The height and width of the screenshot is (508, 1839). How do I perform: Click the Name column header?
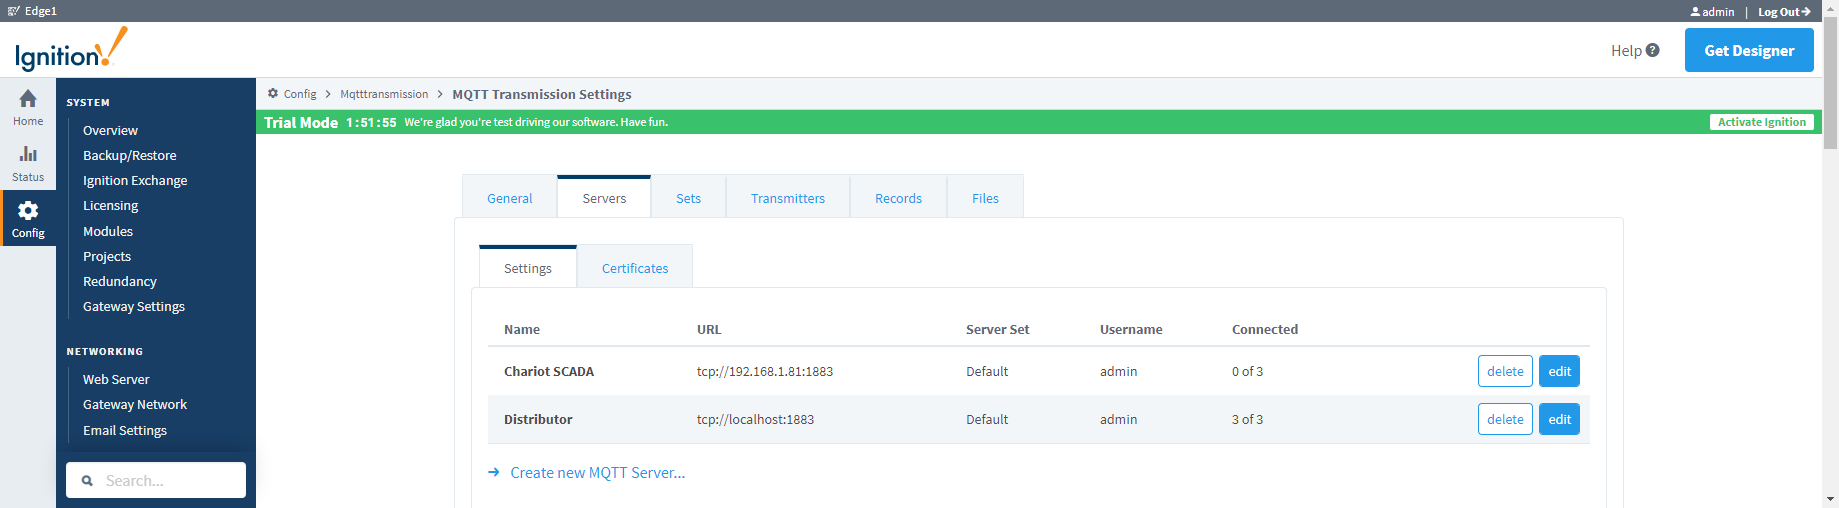click(x=522, y=329)
